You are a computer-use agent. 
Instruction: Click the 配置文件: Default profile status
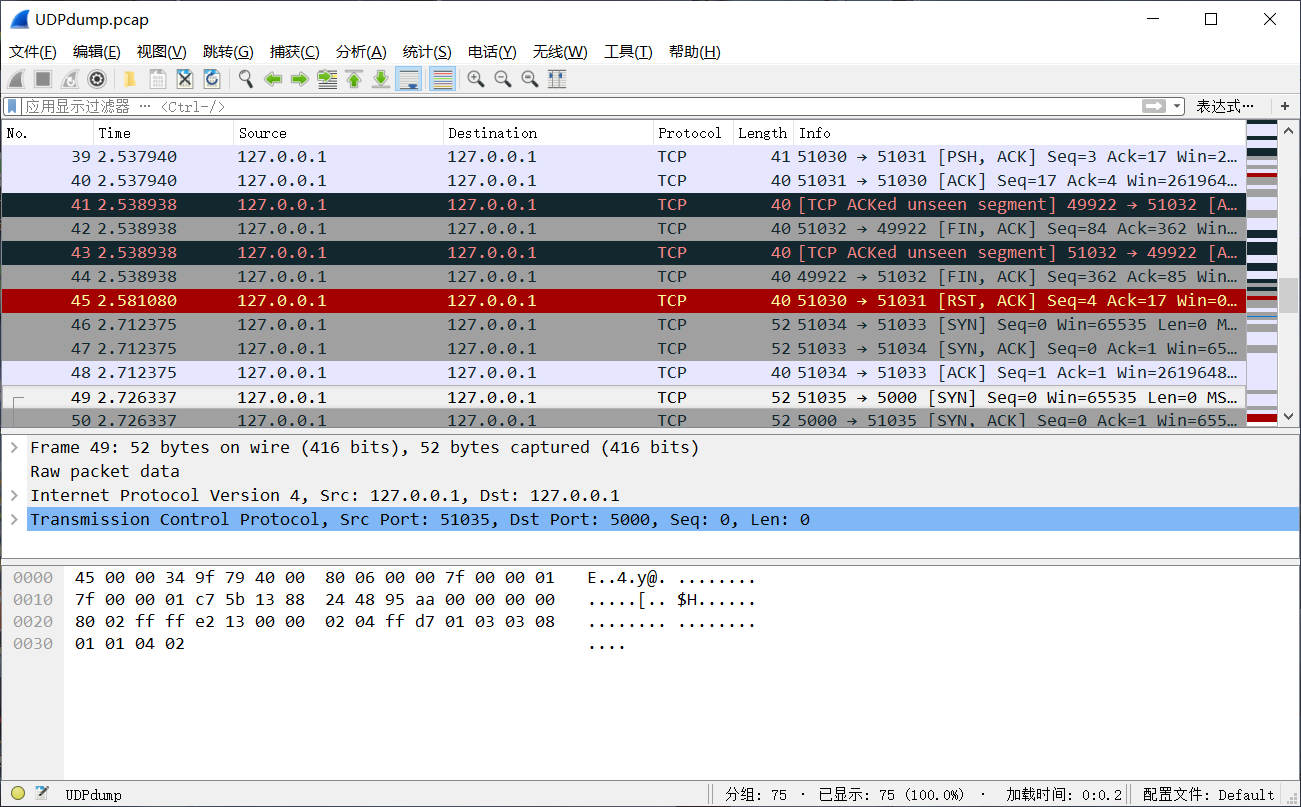coord(1208,795)
